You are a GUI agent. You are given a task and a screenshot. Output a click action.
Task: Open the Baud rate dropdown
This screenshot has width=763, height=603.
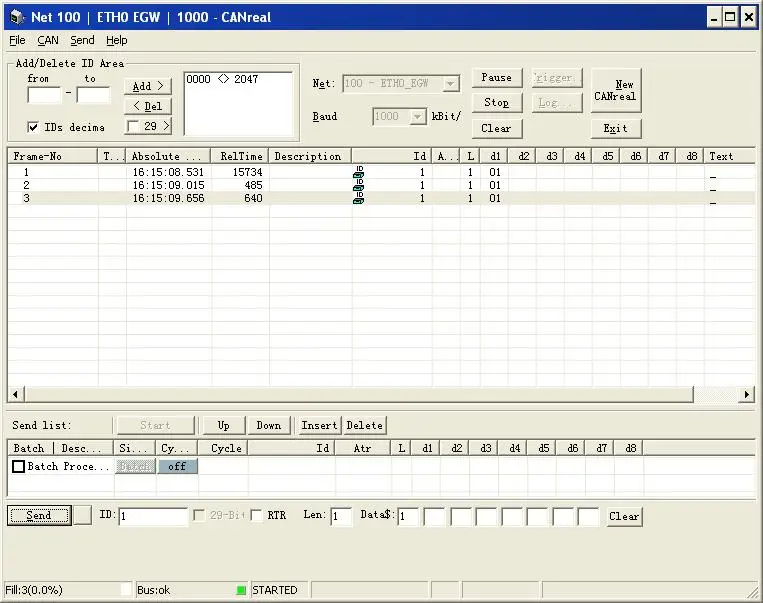pos(418,117)
